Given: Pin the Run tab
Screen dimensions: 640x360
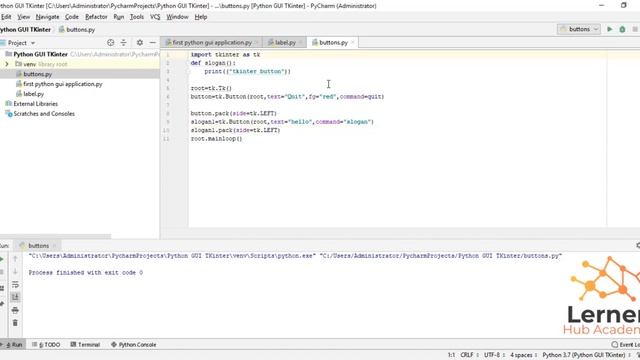Looking at the screenshot, I should pos(2,304).
